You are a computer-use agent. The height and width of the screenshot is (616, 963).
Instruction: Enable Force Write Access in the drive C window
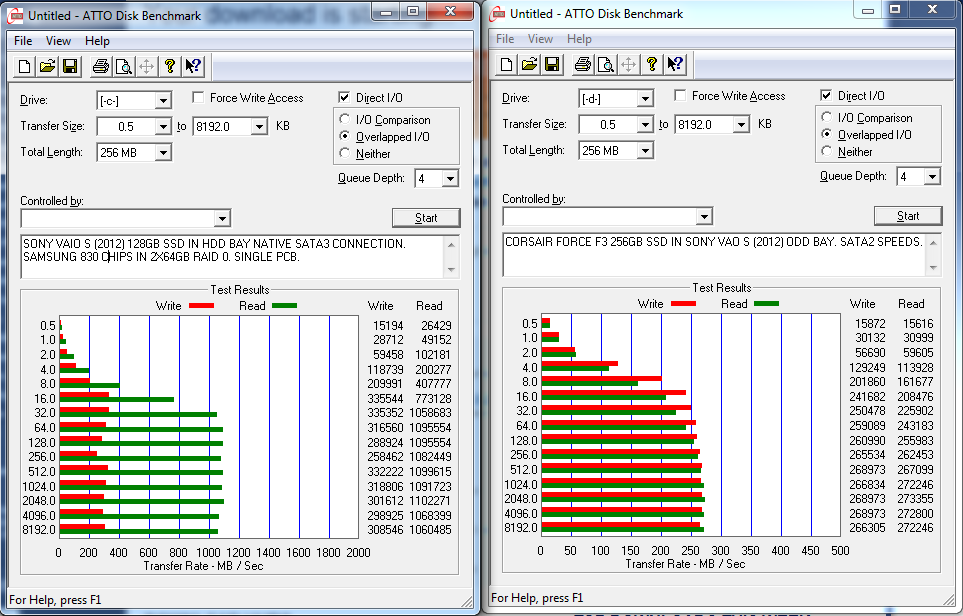tap(200, 98)
